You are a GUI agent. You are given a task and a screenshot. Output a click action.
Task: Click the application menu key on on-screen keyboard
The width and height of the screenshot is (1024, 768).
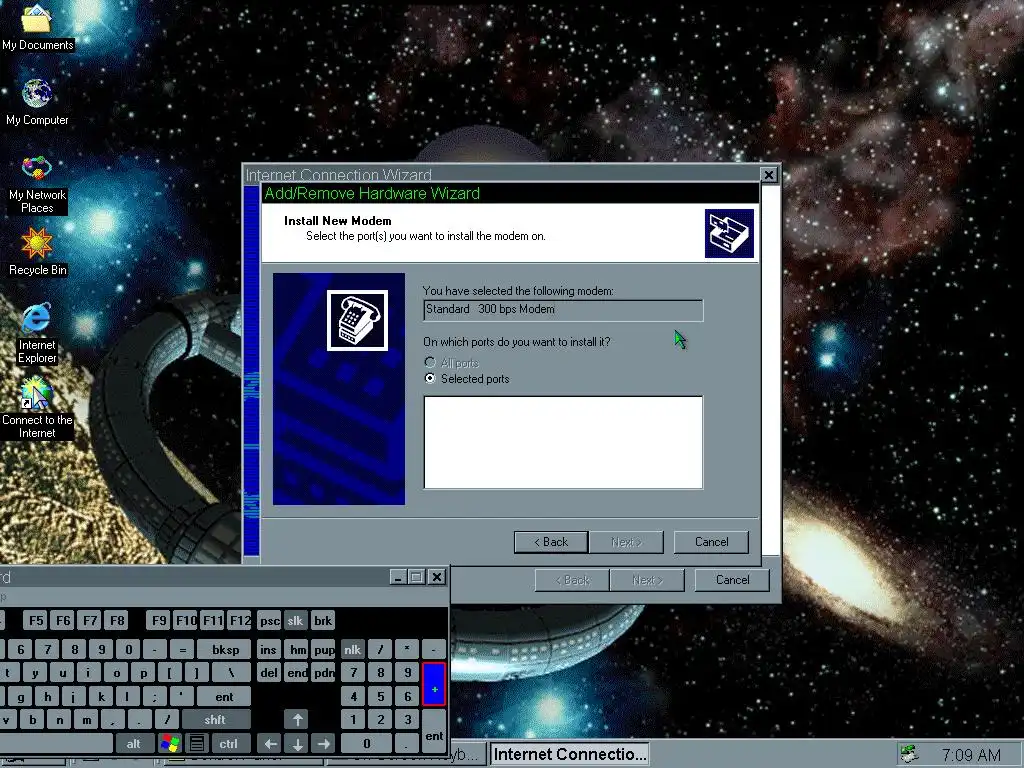[x=197, y=743]
